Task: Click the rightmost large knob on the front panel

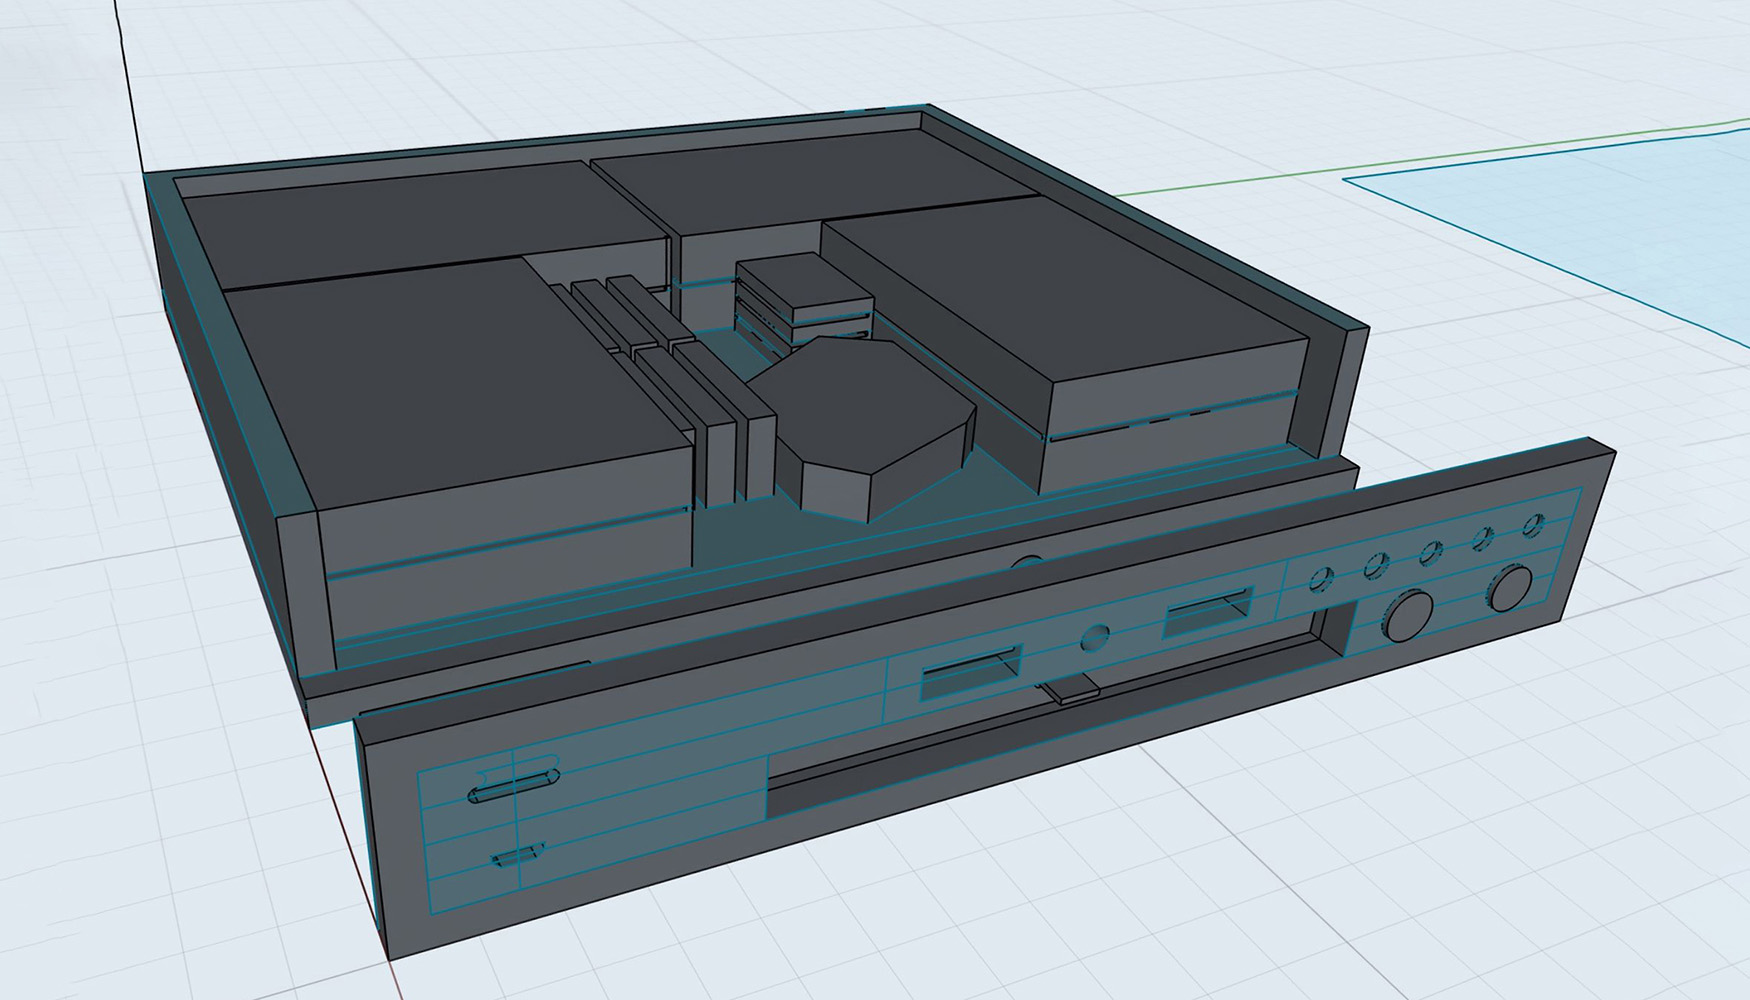Action: [1510, 587]
